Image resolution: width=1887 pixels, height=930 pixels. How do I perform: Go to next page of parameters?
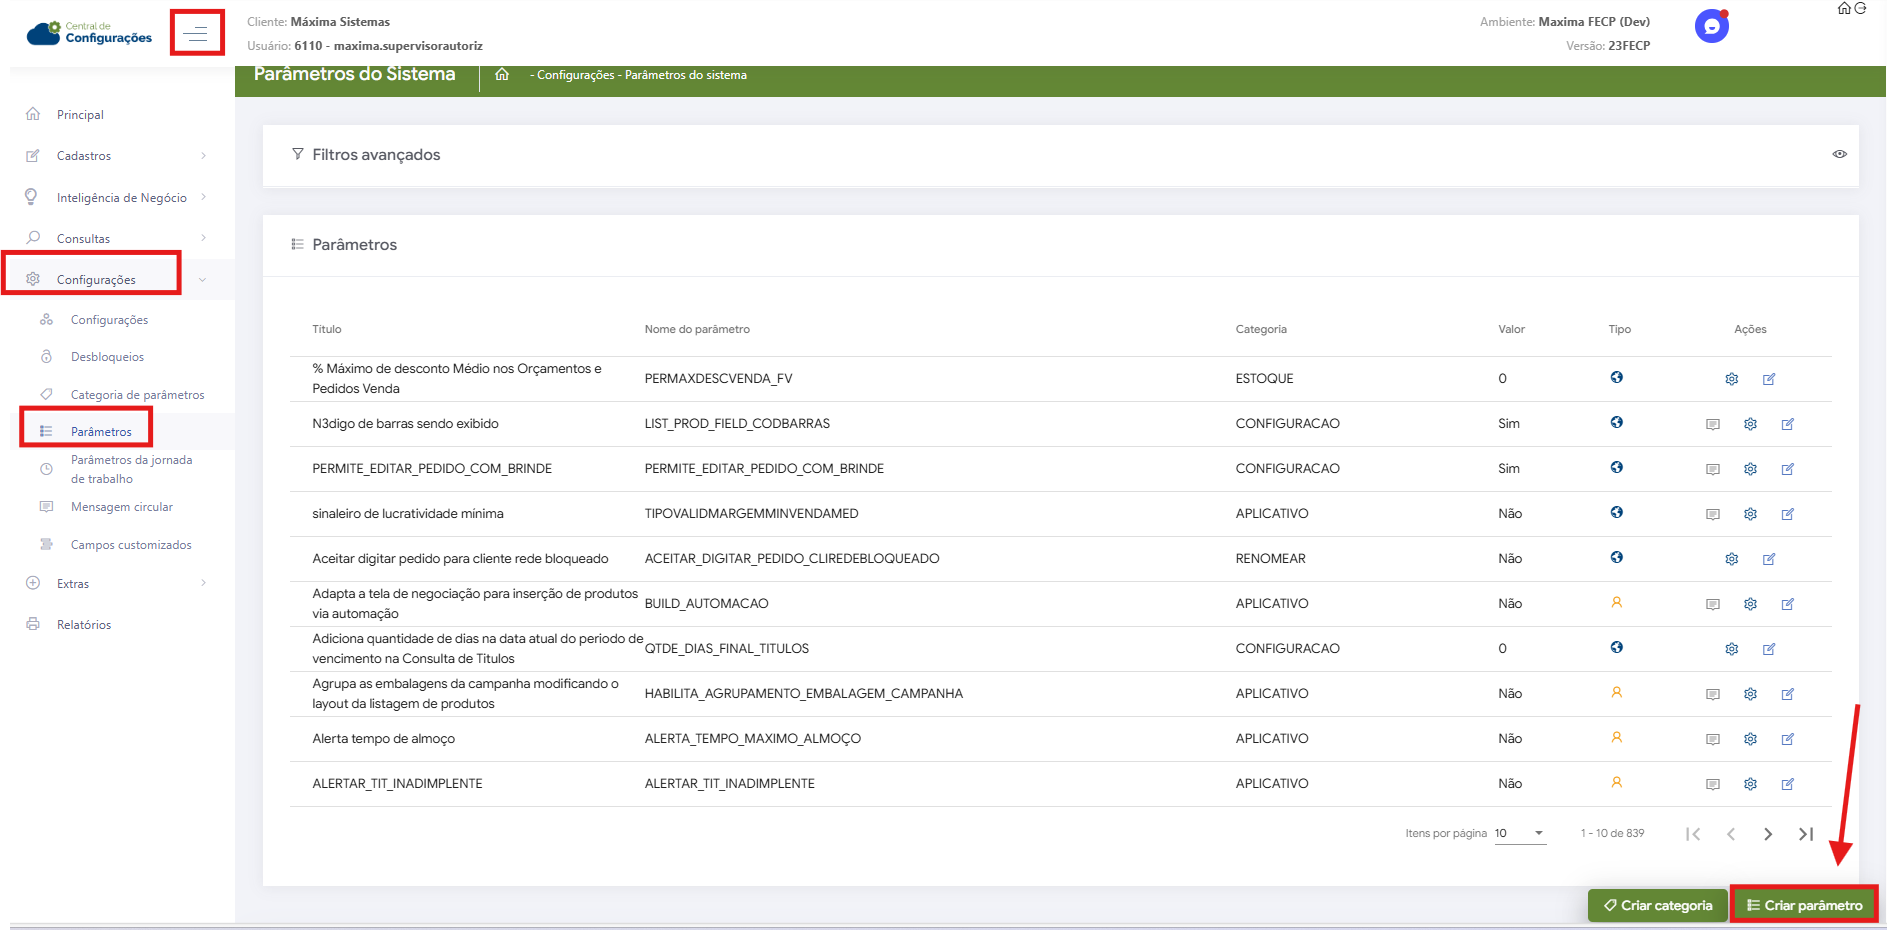coord(1767,834)
